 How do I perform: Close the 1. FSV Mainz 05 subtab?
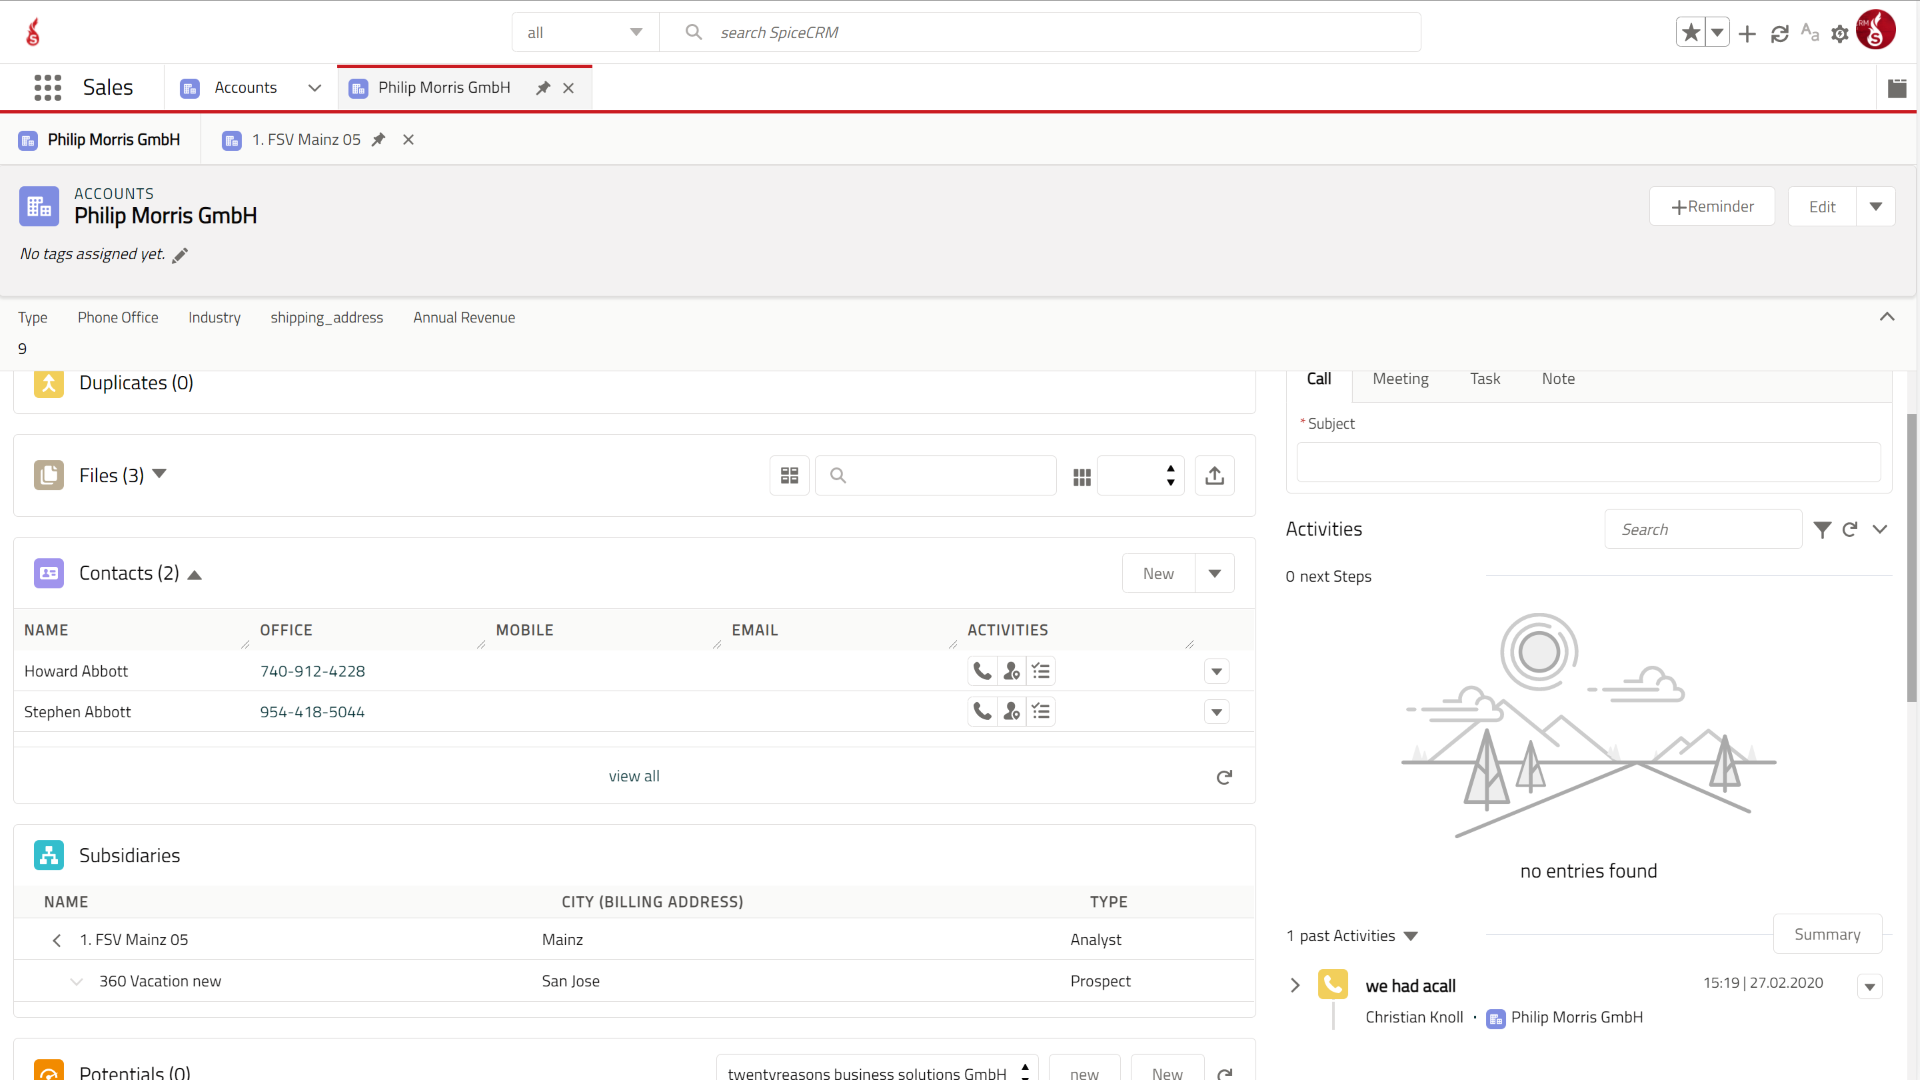[x=408, y=140]
